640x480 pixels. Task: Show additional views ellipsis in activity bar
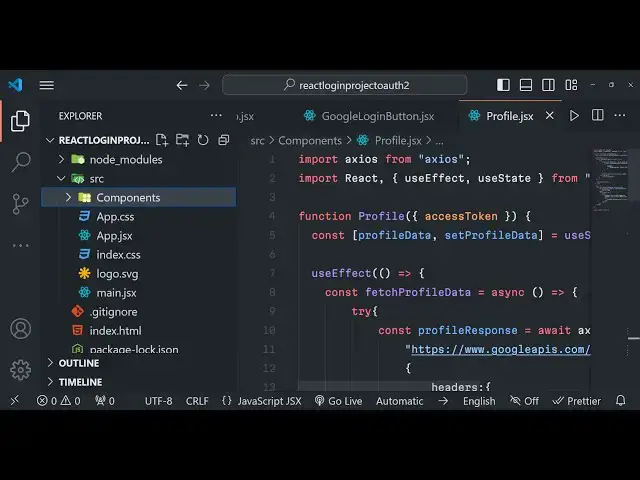click(20, 245)
